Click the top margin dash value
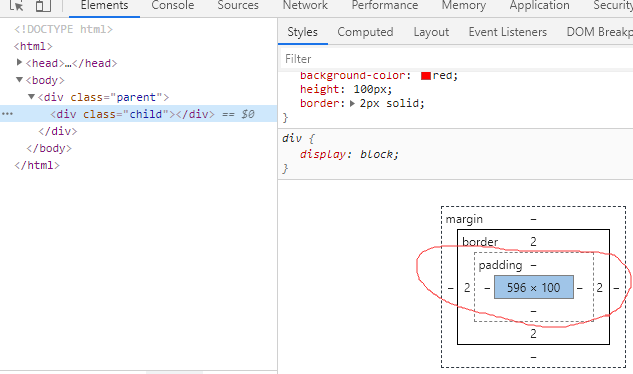The height and width of the screenshot is (374, 633). [533, 219]
